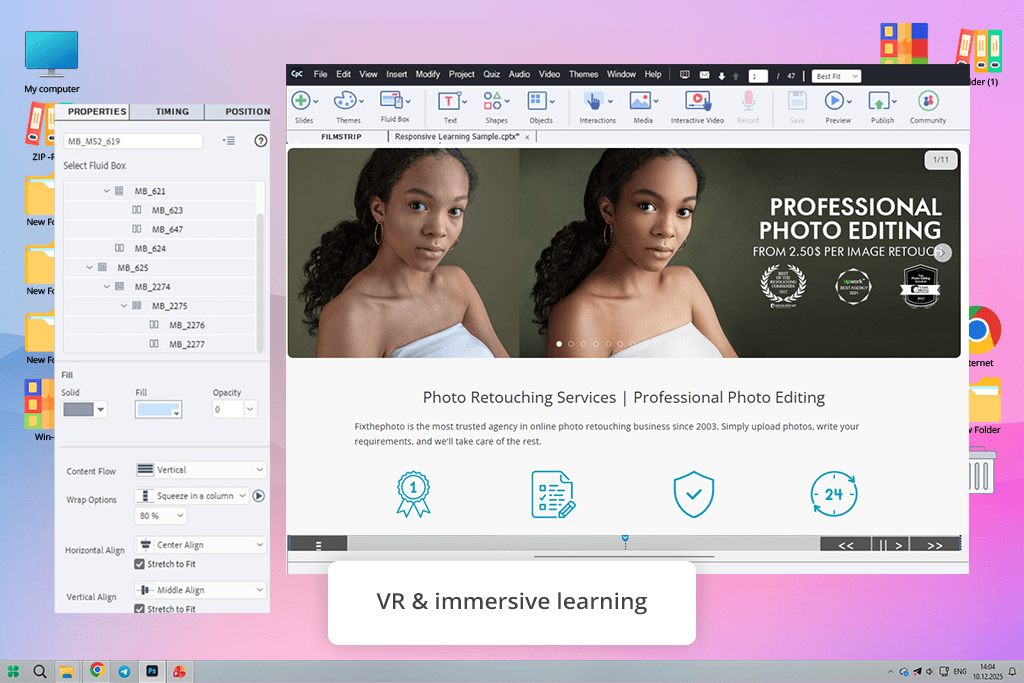Open the Modify menu
The height and width of the screenshot is (683, 1024).
point(428,74)
